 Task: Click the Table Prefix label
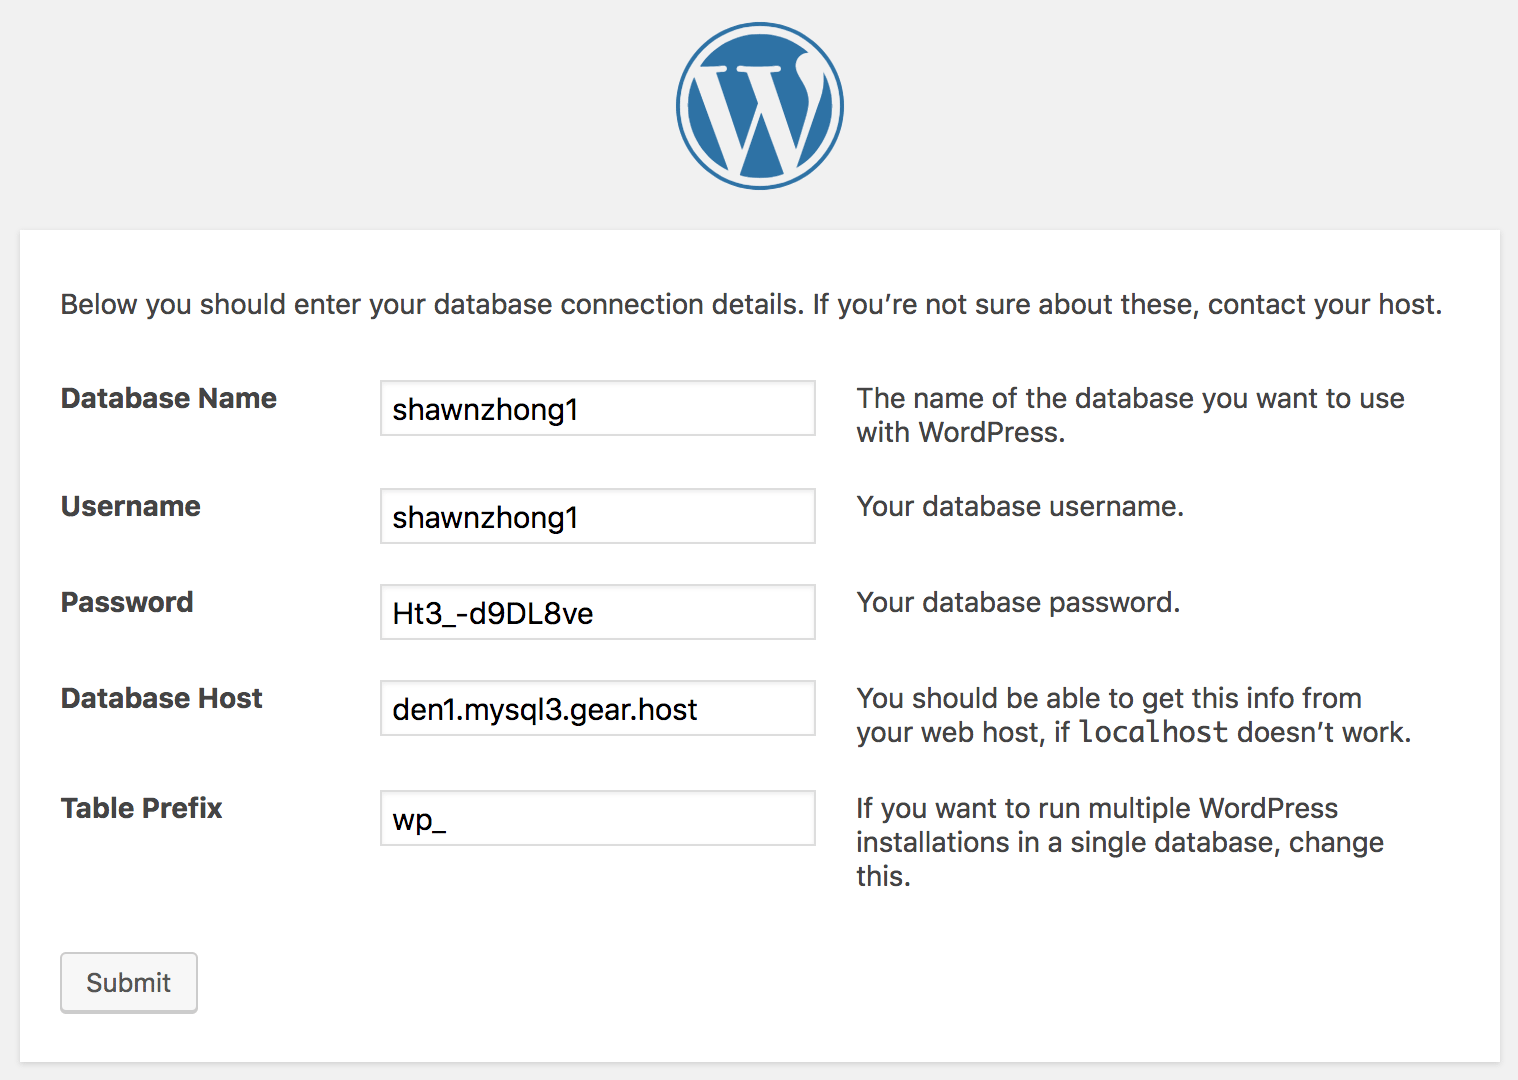click(x=142, y=808)
